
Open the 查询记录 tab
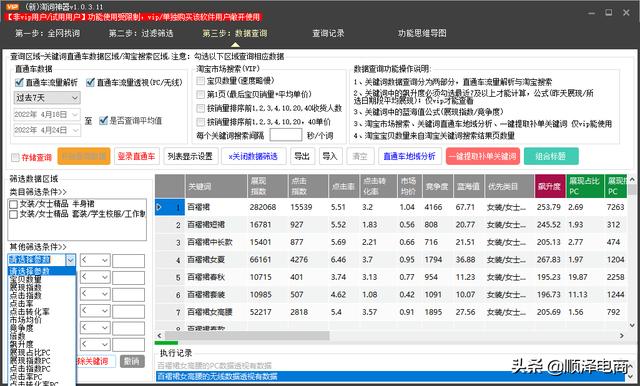328,33
